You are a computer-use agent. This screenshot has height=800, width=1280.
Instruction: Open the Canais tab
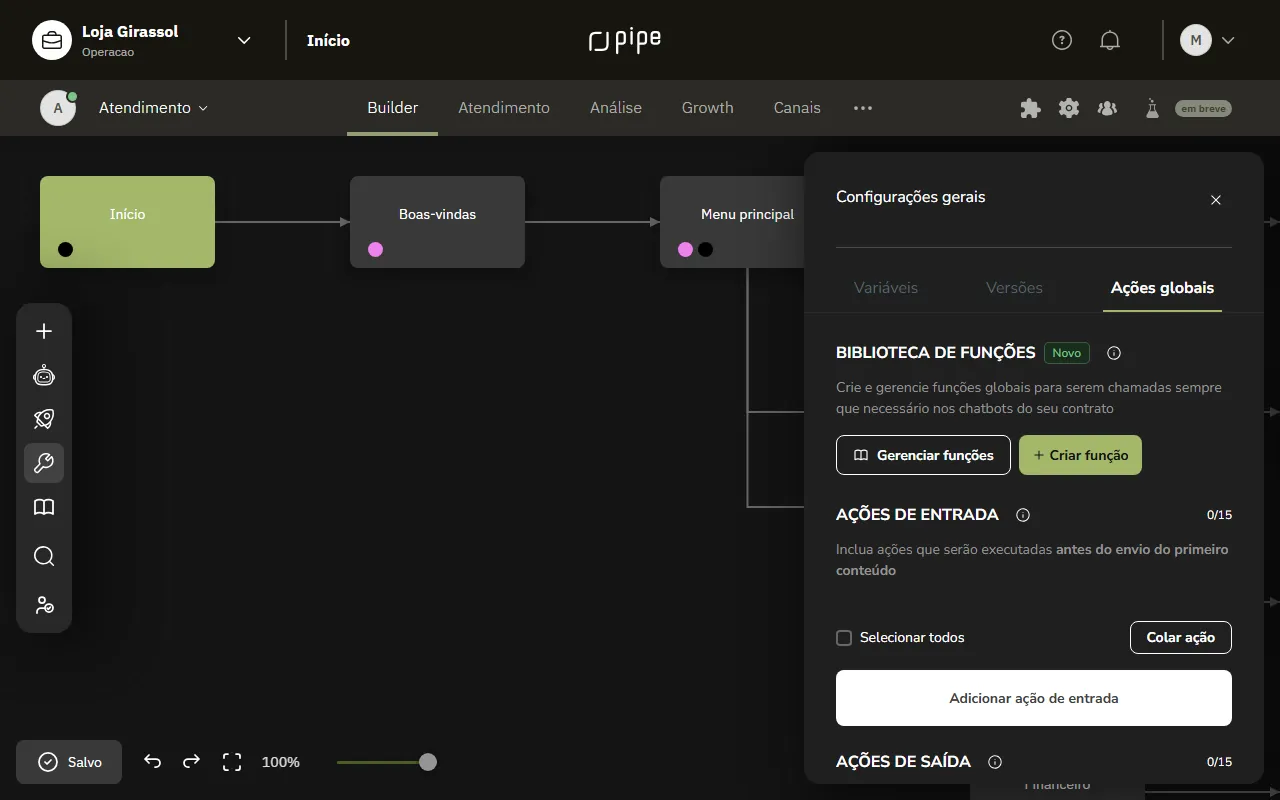point(797,108)
